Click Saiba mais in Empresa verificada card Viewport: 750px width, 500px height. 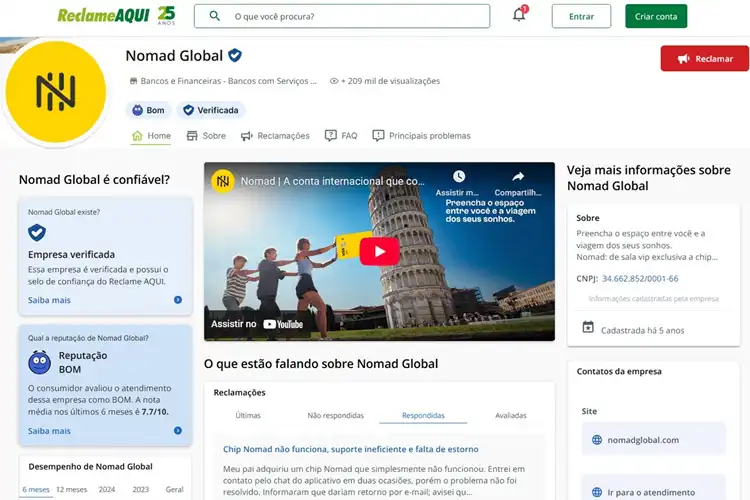(49, 300)
